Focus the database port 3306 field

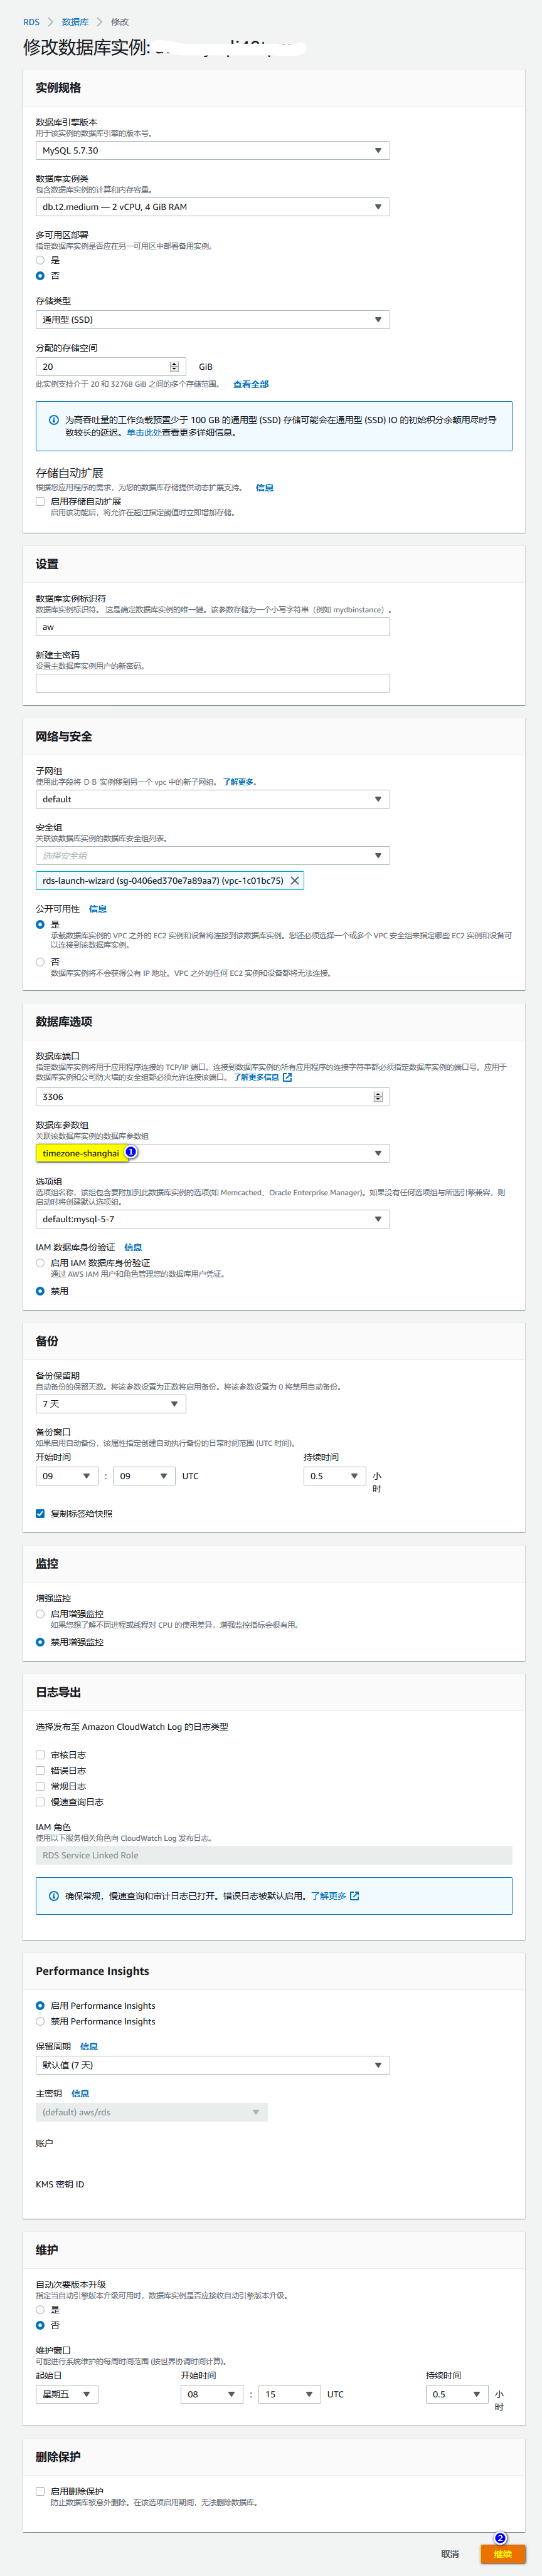[213, 1097]
